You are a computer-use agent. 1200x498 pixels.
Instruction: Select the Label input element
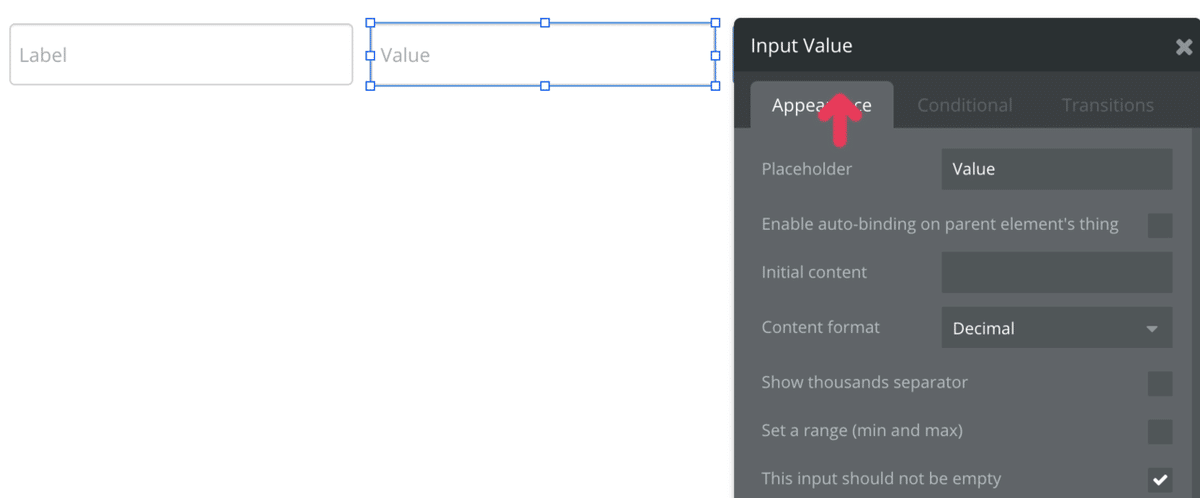[x=181, y=55]
